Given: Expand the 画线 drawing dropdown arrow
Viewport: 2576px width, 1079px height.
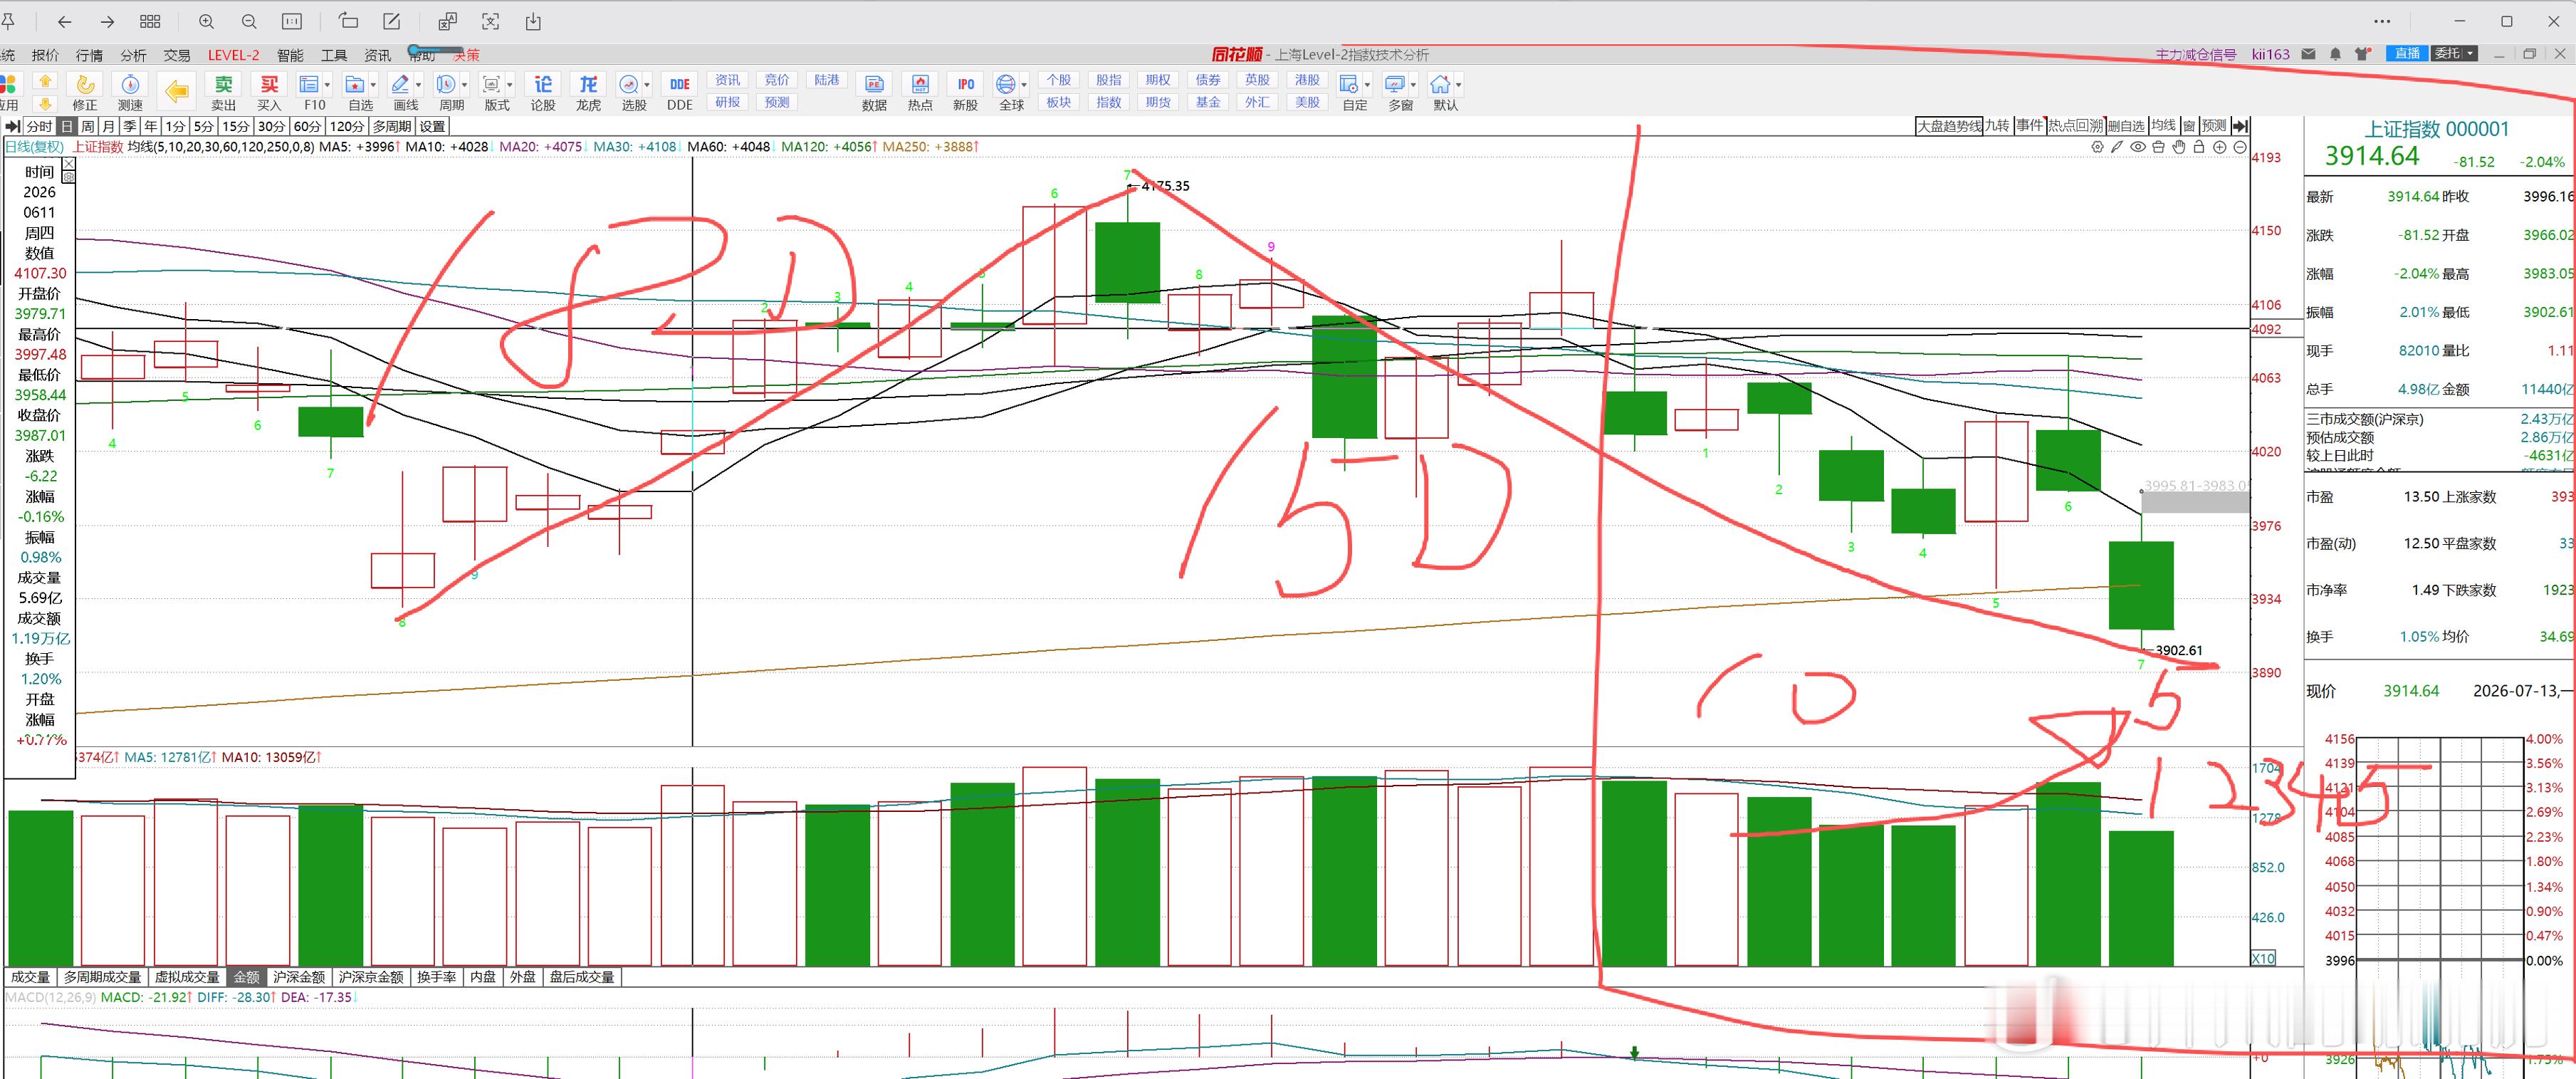Looking at the screenshot, I should [419, 85].
